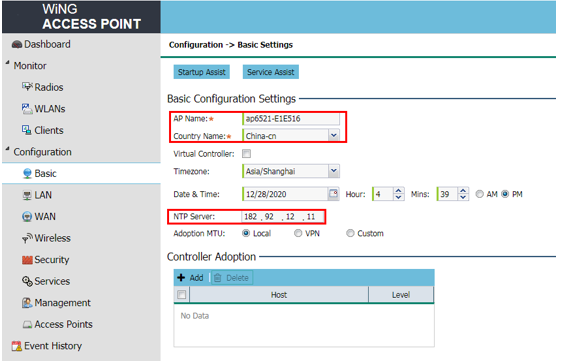Open the Country Name dropdown

(x=334, y=135)
